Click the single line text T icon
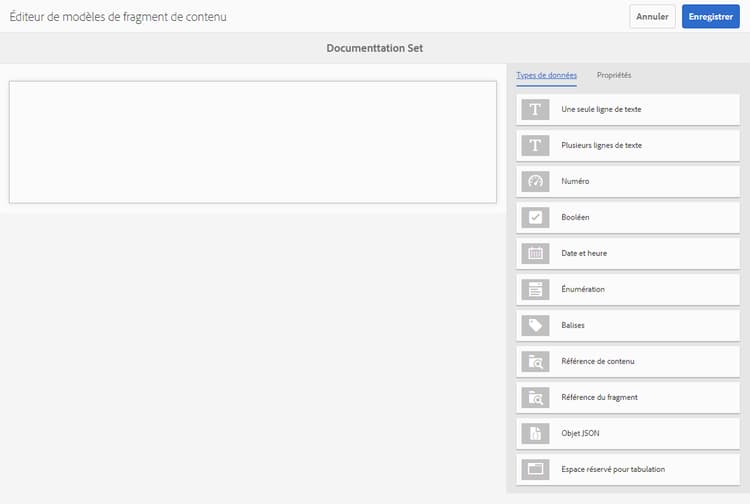Viewport: 750px width, 504px height. point(535,110)
